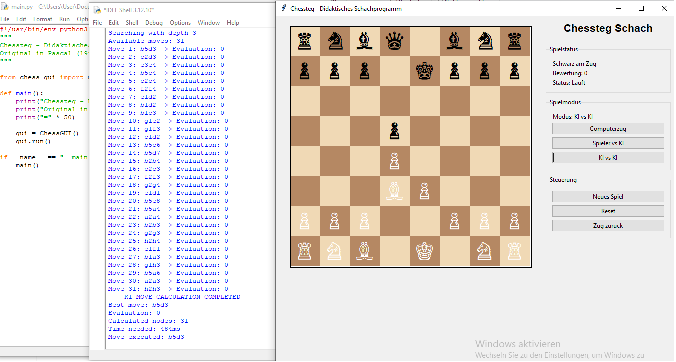Switch mode to KI vs KI
Screen dimensions: 676x362
click(x=608, y=158)
